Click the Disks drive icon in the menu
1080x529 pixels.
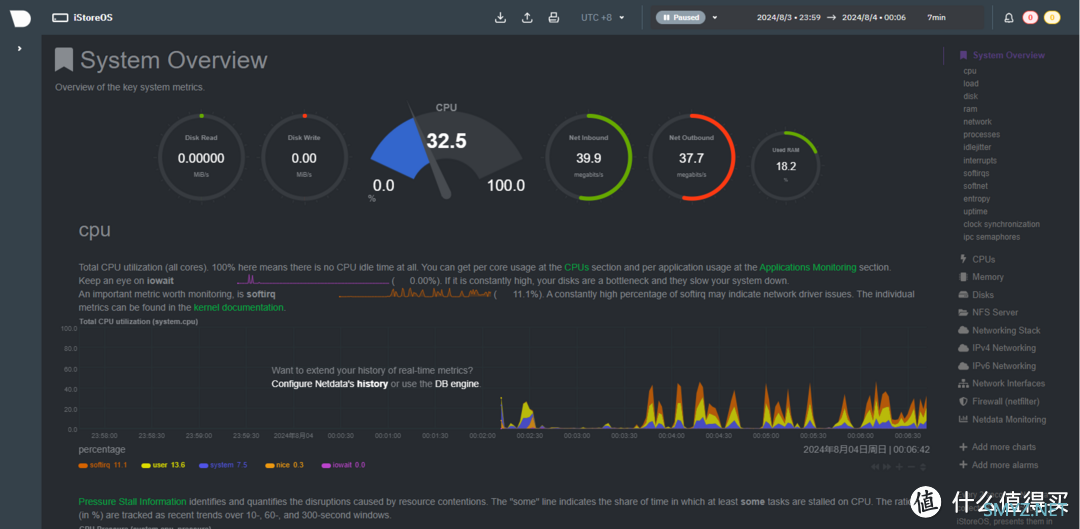(x=963, y=295)
